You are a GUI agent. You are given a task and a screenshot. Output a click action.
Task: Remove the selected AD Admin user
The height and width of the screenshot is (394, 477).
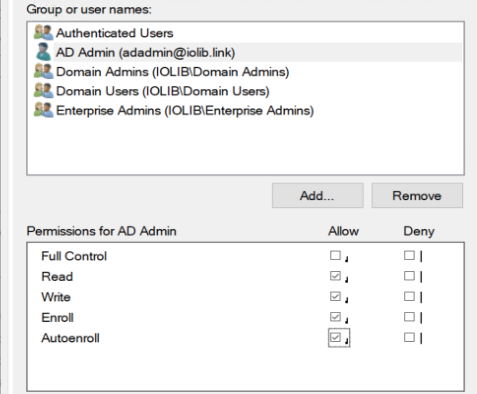(x=417, y=195)
